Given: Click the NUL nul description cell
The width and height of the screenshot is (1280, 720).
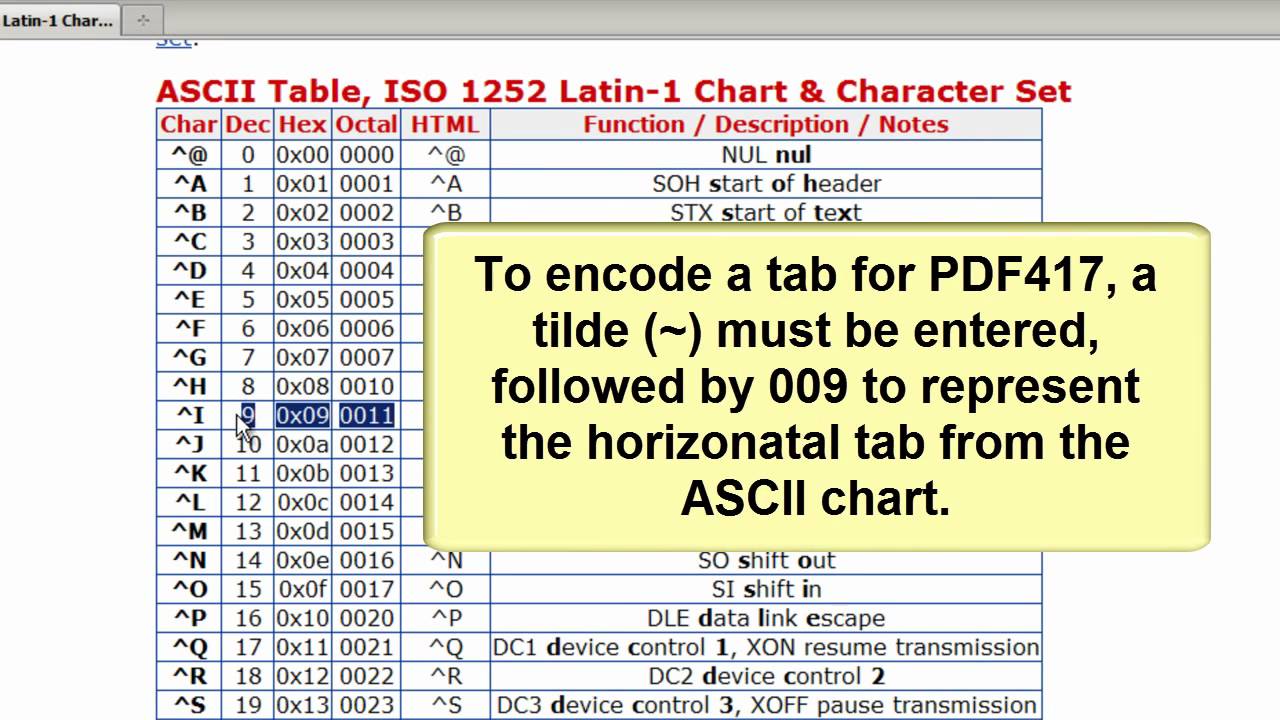Looking at the screenshot, I should tap(766, 155).
